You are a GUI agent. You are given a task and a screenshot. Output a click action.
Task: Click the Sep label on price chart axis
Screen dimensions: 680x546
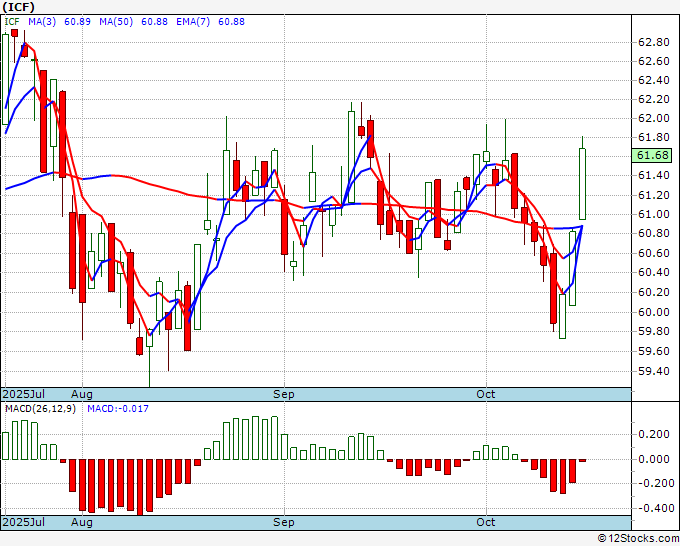[284, 394]
